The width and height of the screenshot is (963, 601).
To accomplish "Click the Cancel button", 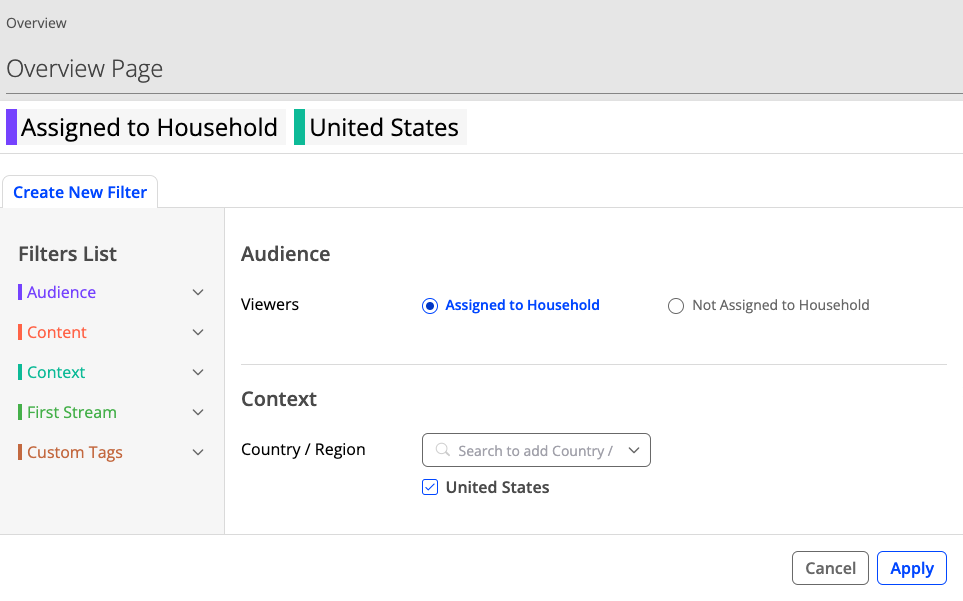I will pyautogui.click(x=830, y=568).
